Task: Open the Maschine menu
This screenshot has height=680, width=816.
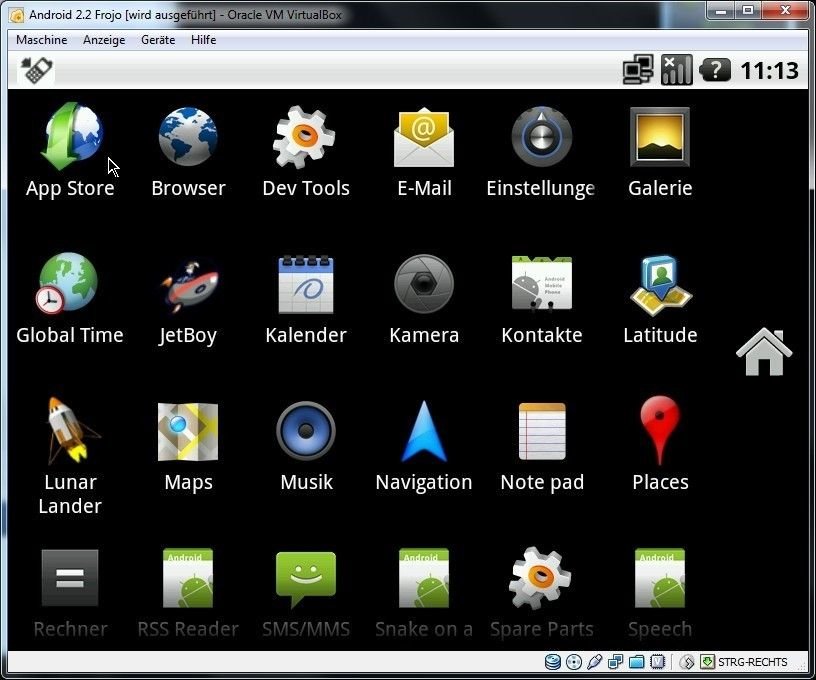Action: [42, 40]
